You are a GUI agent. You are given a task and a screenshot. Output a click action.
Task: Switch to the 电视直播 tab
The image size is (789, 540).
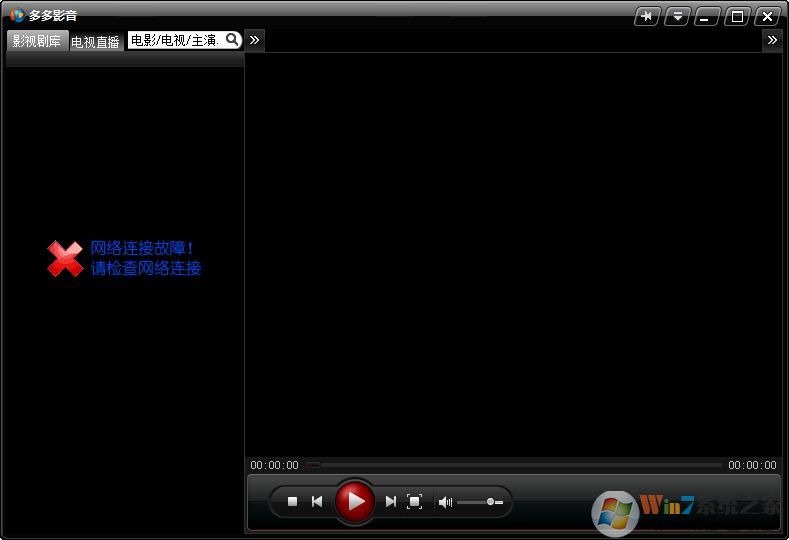[96, 42]
